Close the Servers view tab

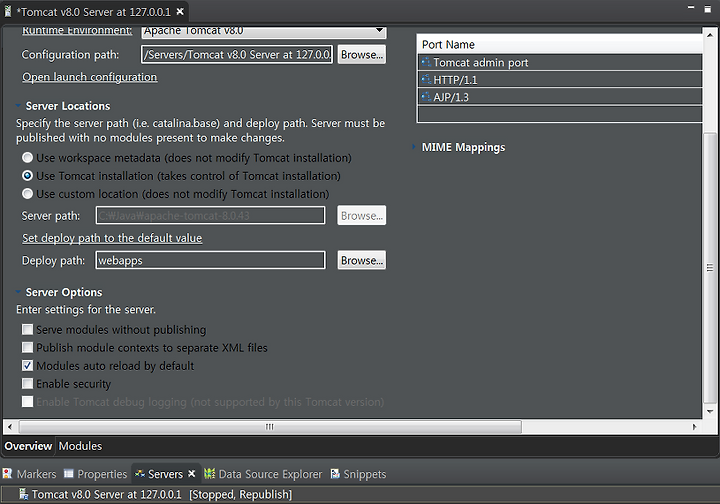[x=191, y=473]
